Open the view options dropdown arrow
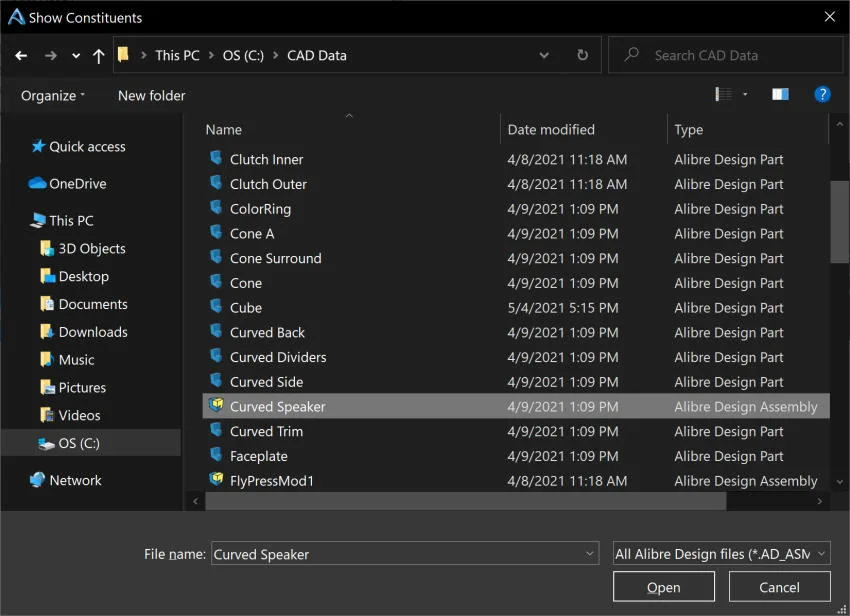Viewport: 850px width, 616px height. (x=745, y=94)
